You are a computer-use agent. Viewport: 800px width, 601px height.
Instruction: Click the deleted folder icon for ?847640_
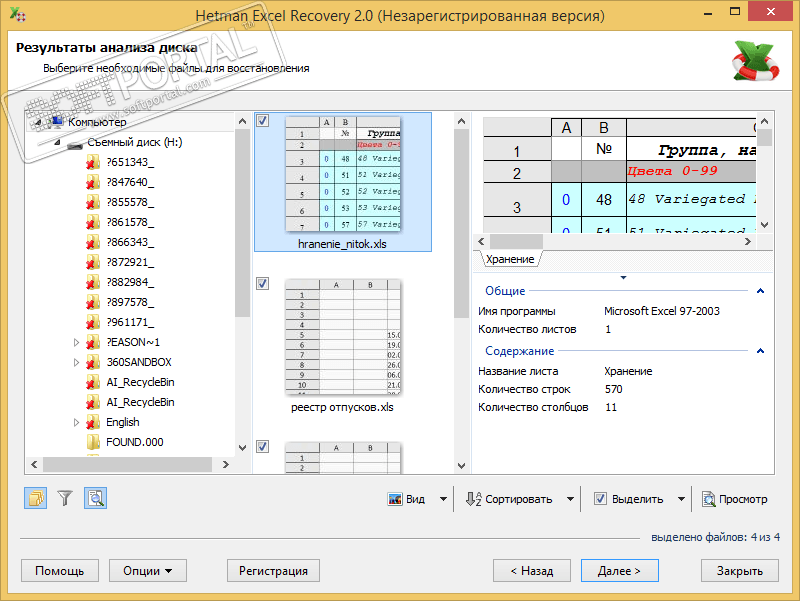pos(92,183)
